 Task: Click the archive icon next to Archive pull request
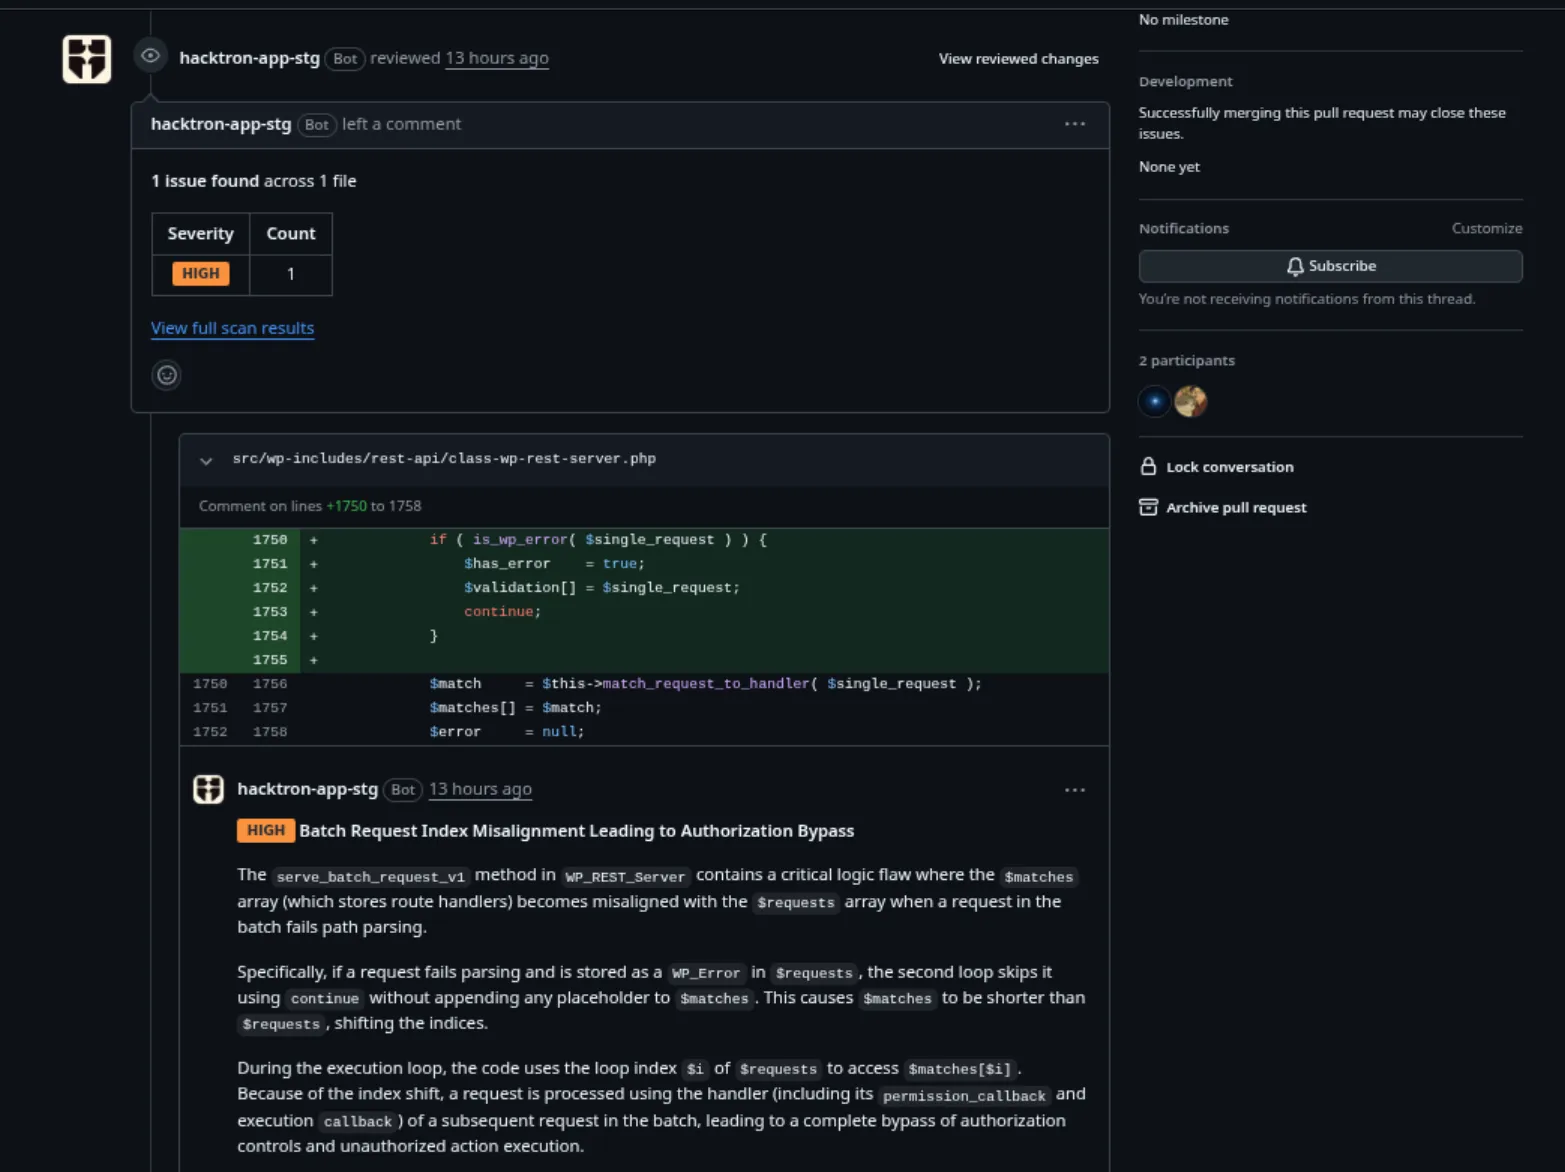1148,507
